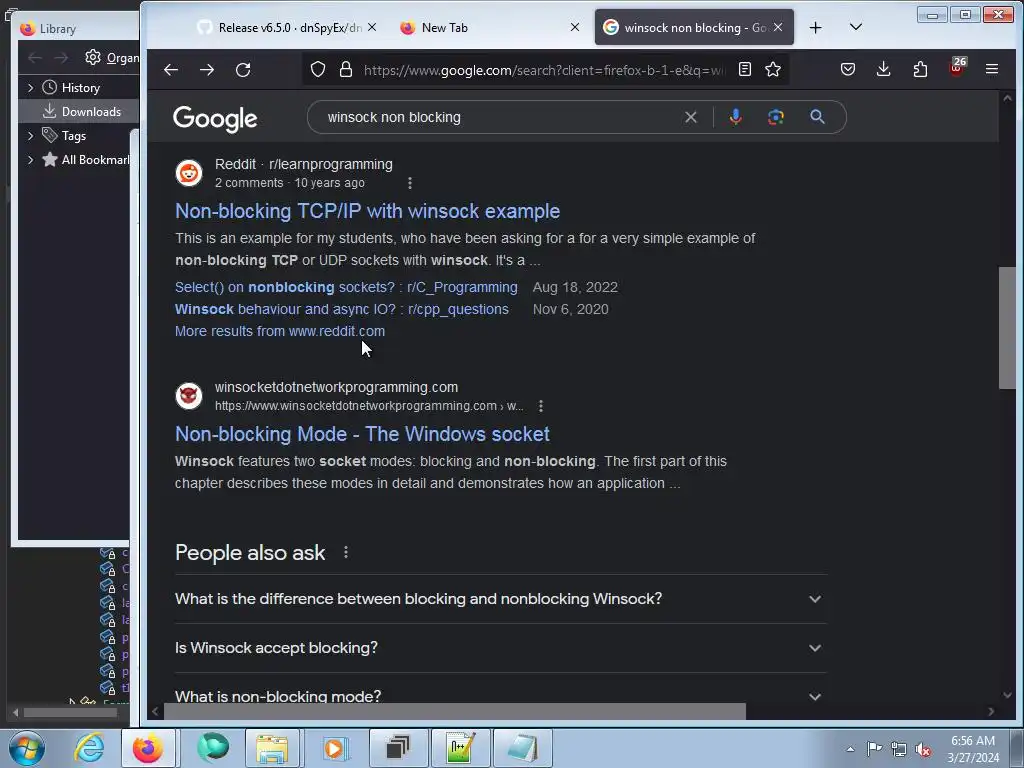1024x768 pixels.
Task: Open a new Firefox tab
Action: 816,27
